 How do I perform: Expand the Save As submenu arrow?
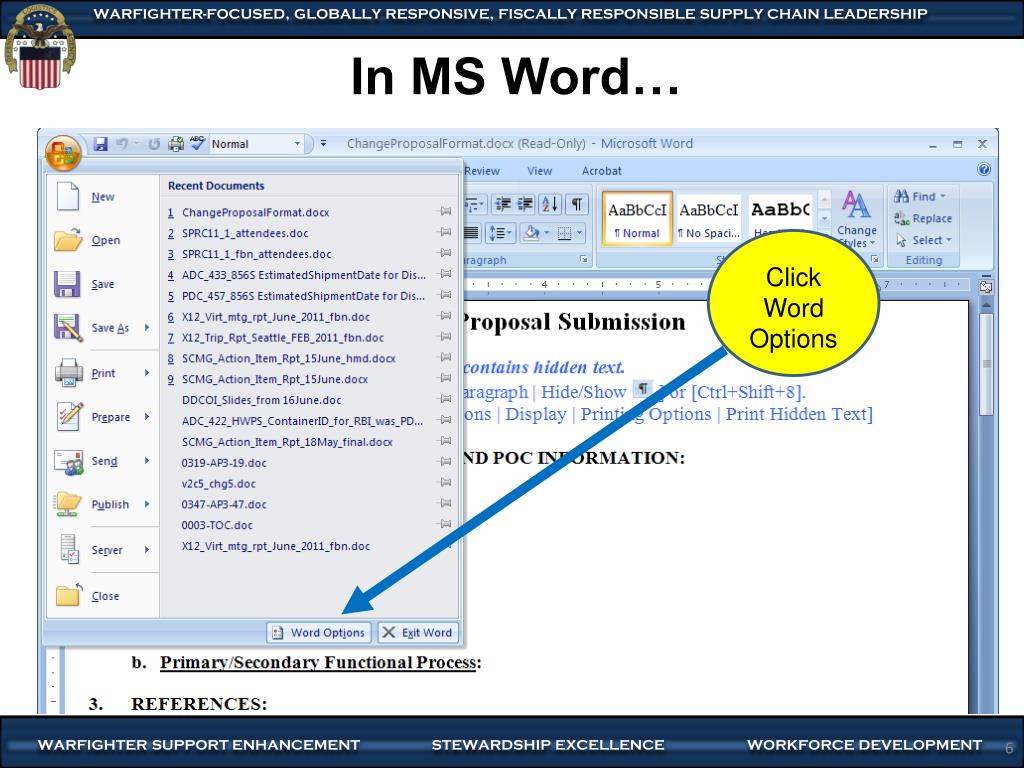[x=147, y=327]
